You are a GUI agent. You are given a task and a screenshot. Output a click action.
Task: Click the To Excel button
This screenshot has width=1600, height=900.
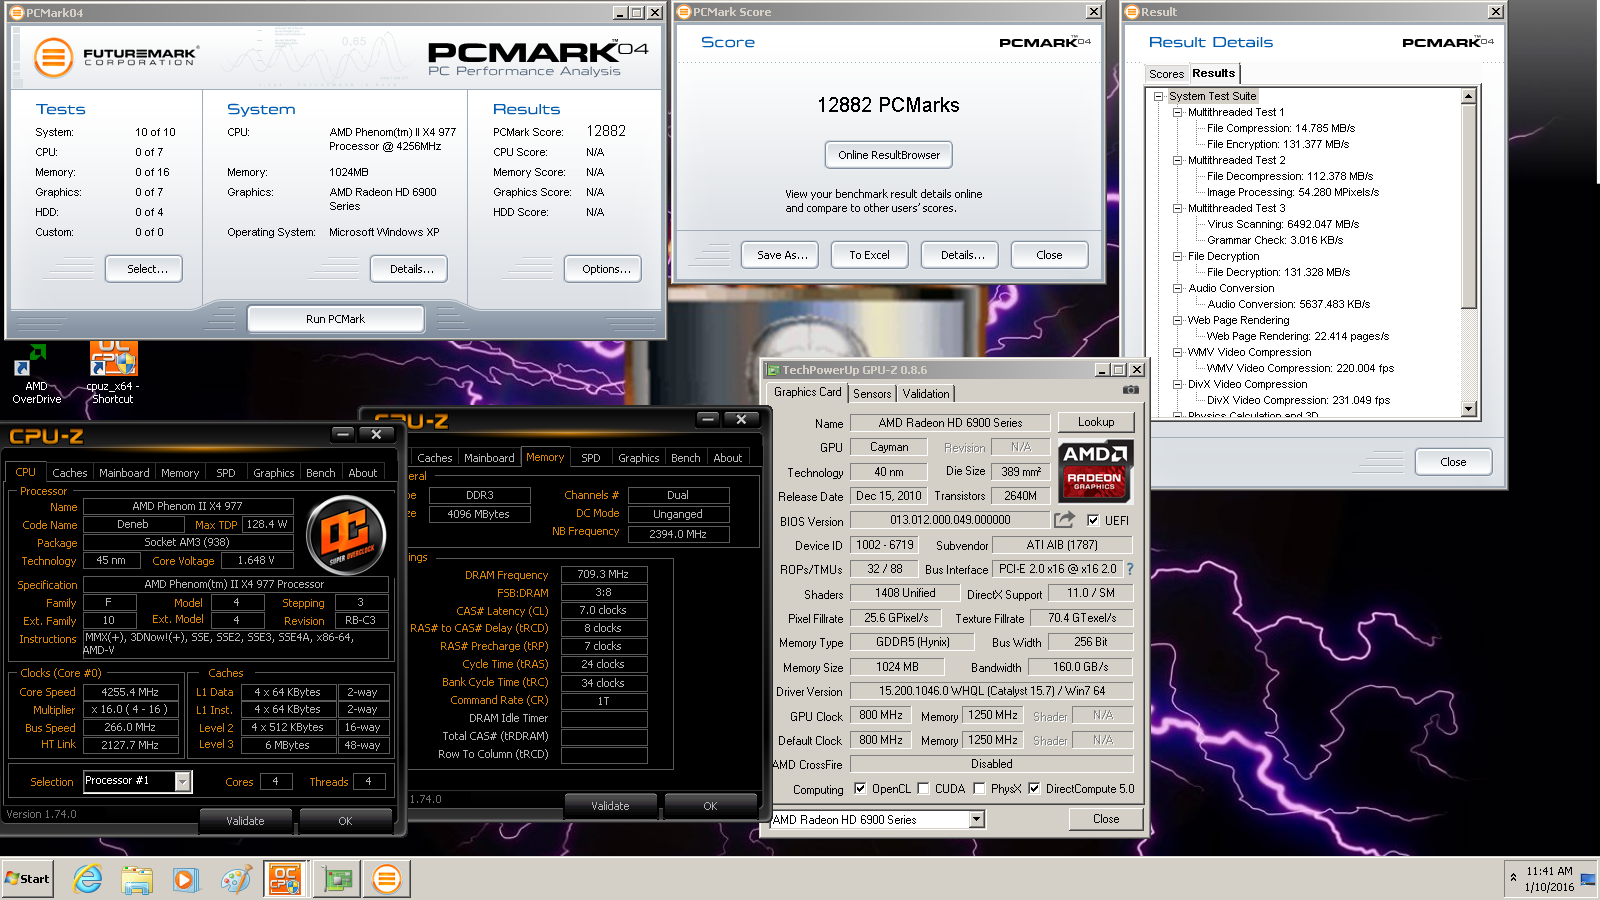coord(869,255)
